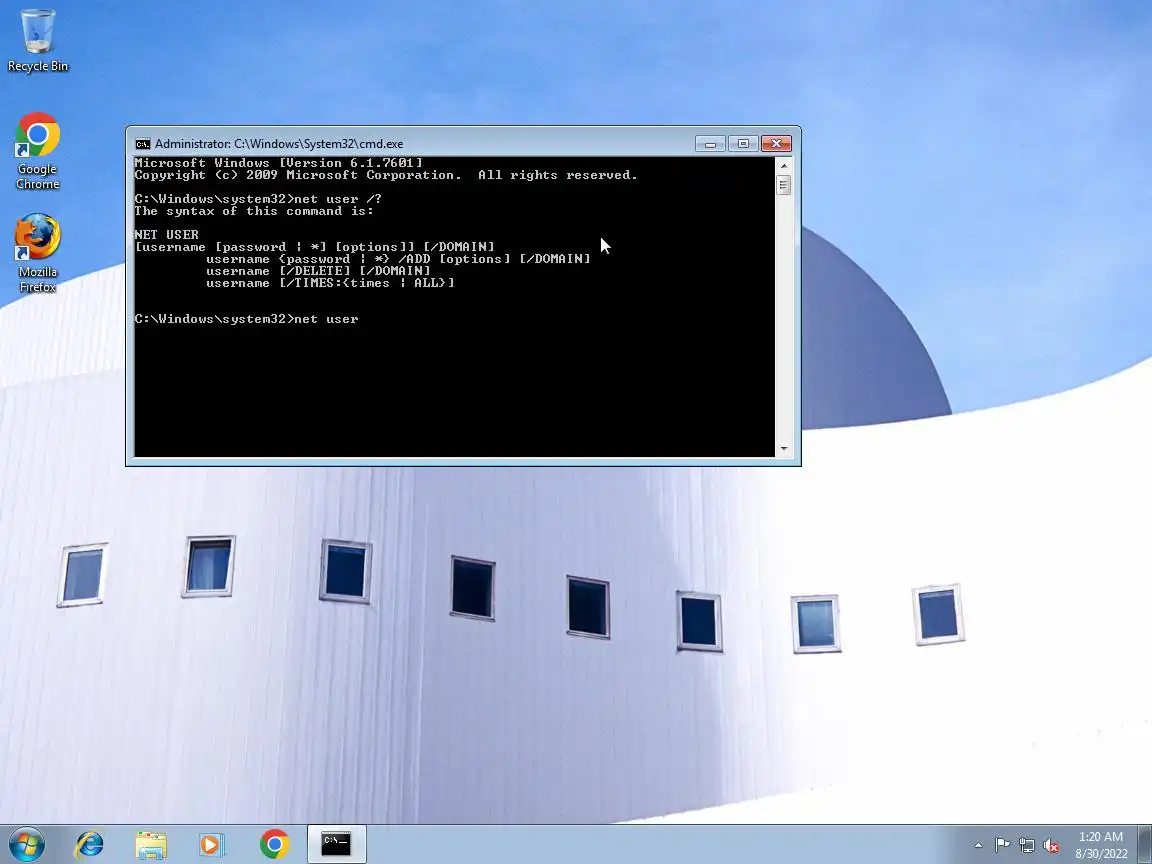Click the 'The syntax of this command is:' line
1152x864 pixels.
click(x=254, y=211)
